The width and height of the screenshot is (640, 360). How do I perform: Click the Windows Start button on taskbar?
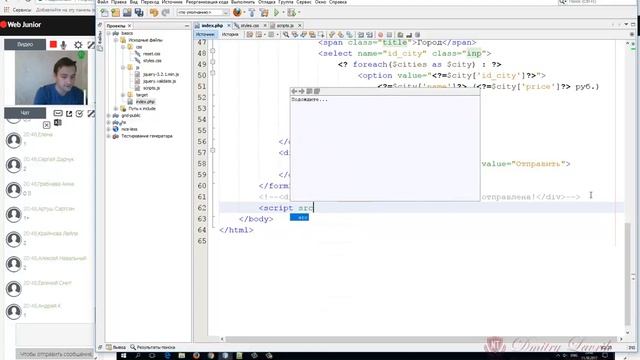tap(123, 356)
